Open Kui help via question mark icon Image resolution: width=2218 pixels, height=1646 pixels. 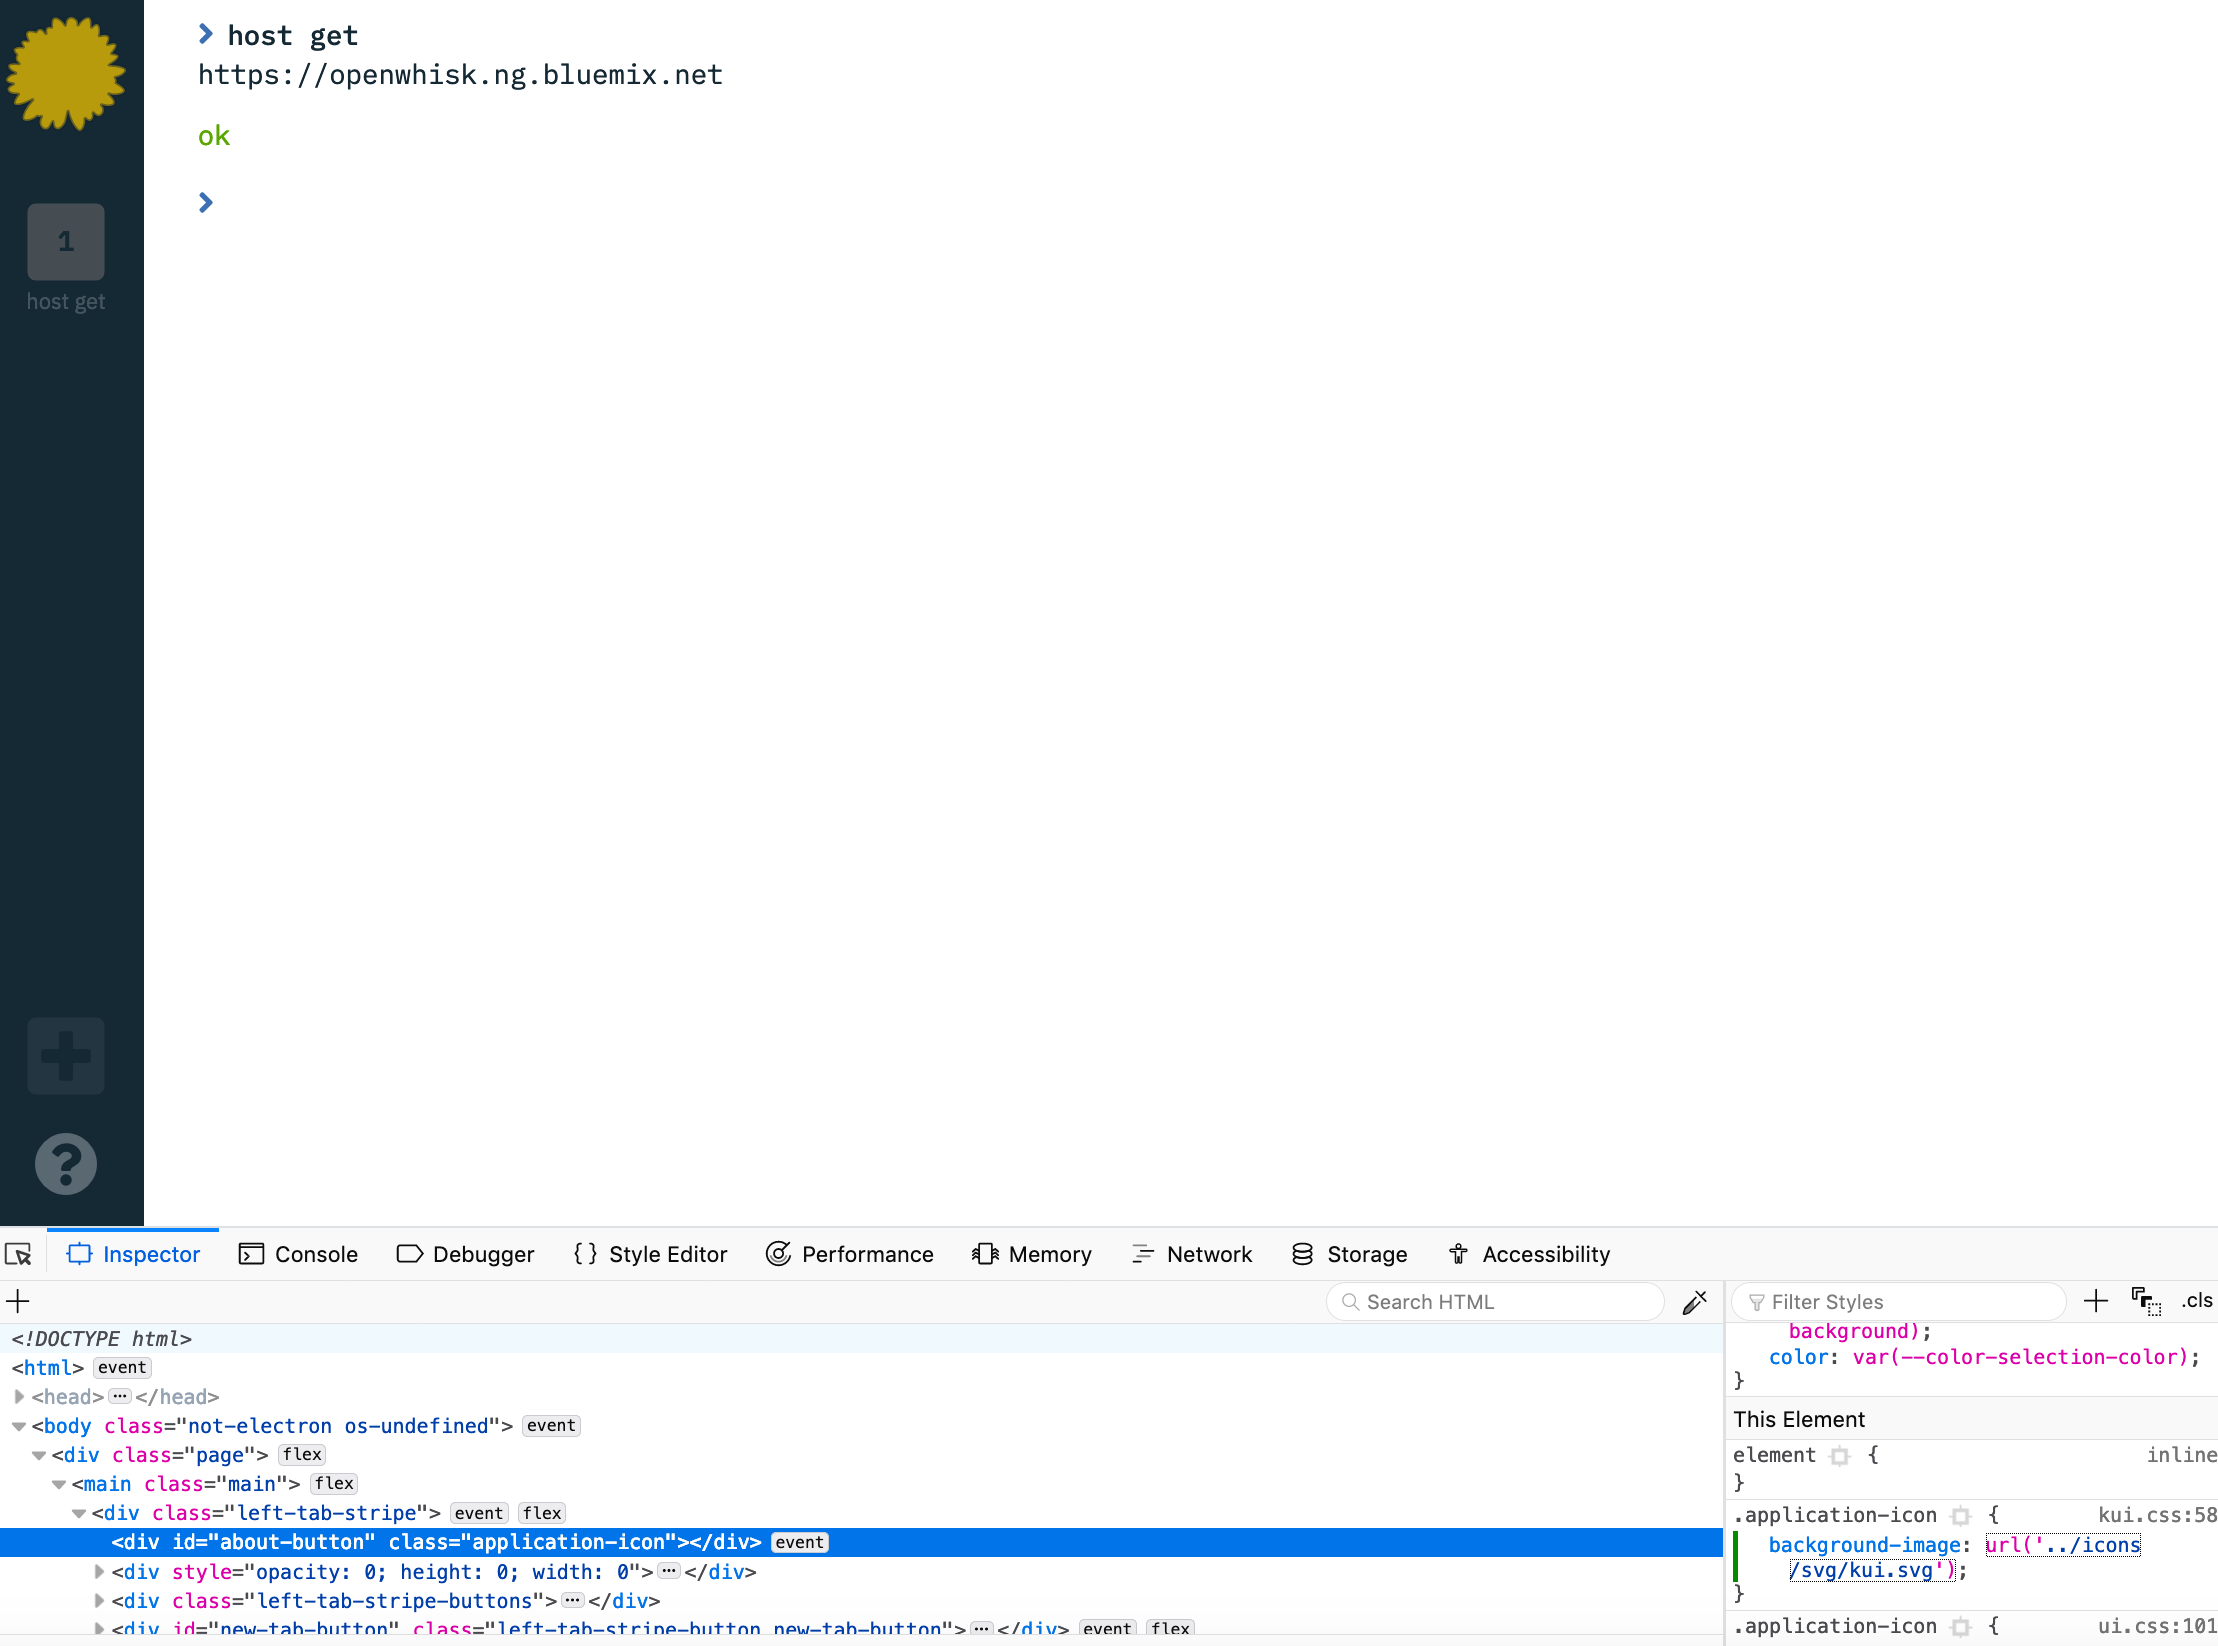point(66,1163)
